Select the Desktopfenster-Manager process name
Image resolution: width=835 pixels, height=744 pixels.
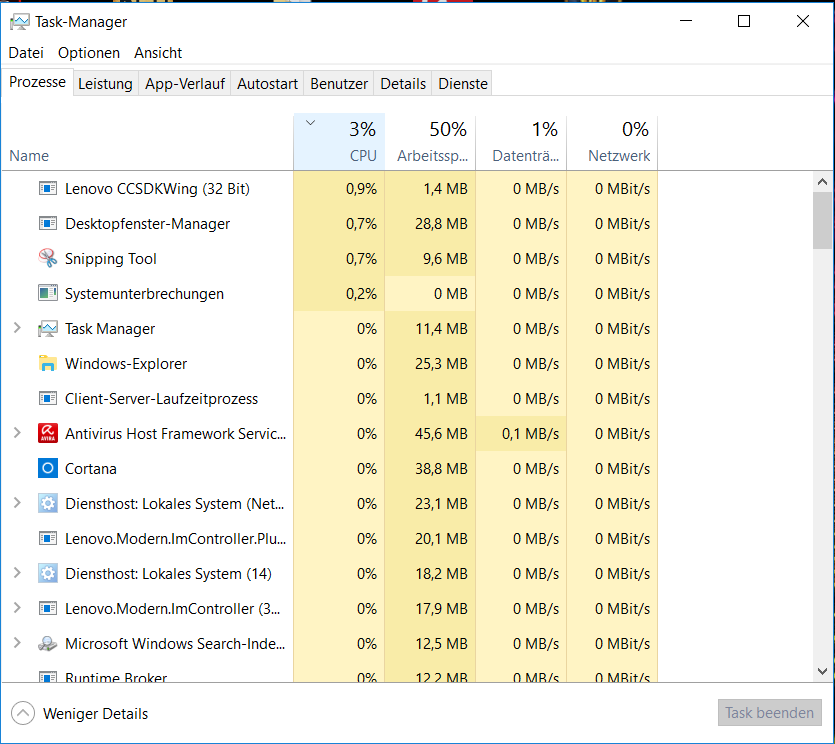[x=148, y=224]
